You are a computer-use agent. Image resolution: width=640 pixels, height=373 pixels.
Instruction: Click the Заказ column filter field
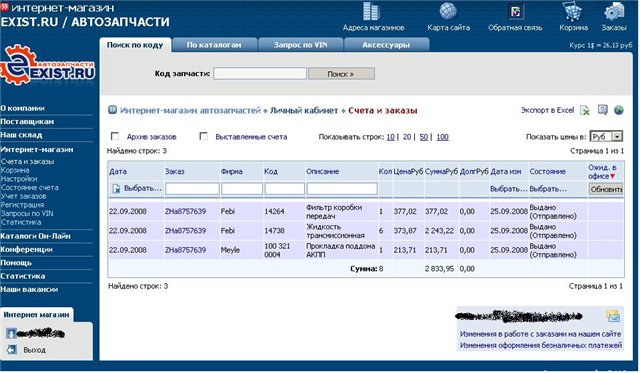192,189
